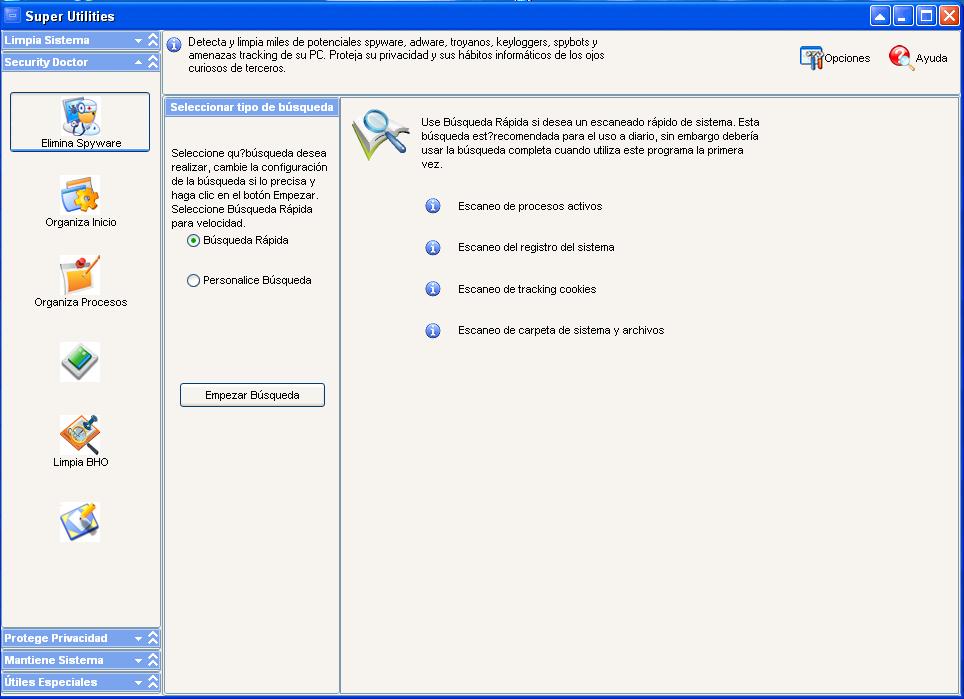Open the Limpia BHO tool
This screenshot has width=964, height=699.
click(x=81, y=441)
